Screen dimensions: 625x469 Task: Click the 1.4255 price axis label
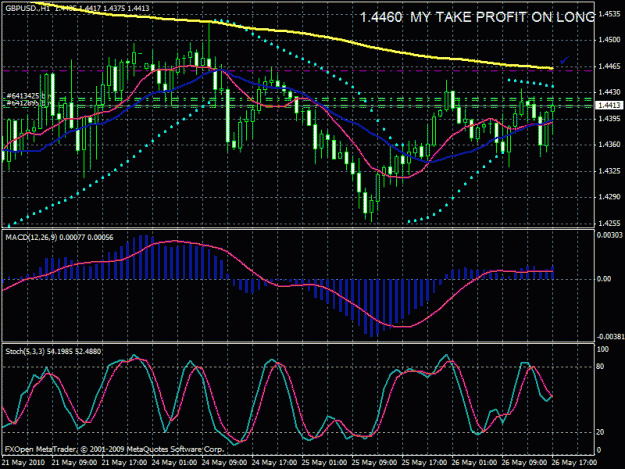click(609, 223)
